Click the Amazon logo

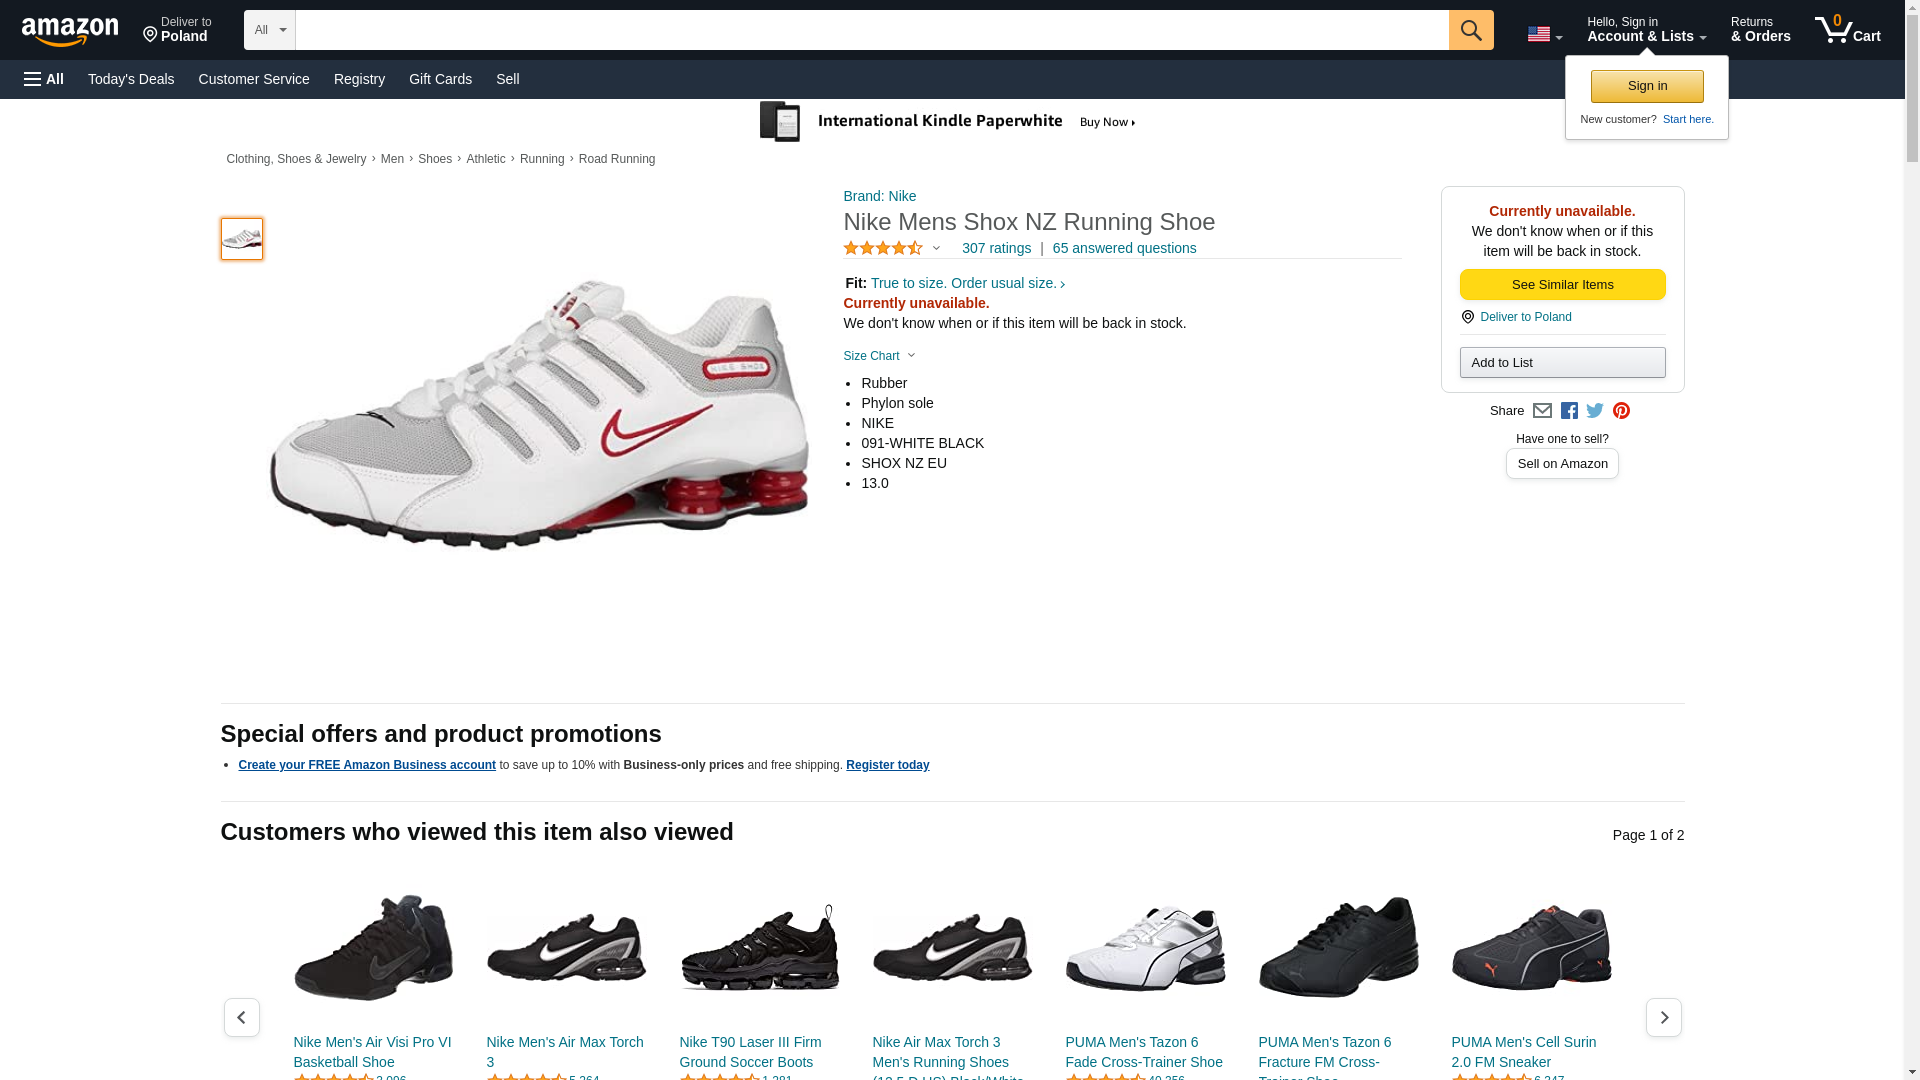pyautogui.click(x=70, y=32)
